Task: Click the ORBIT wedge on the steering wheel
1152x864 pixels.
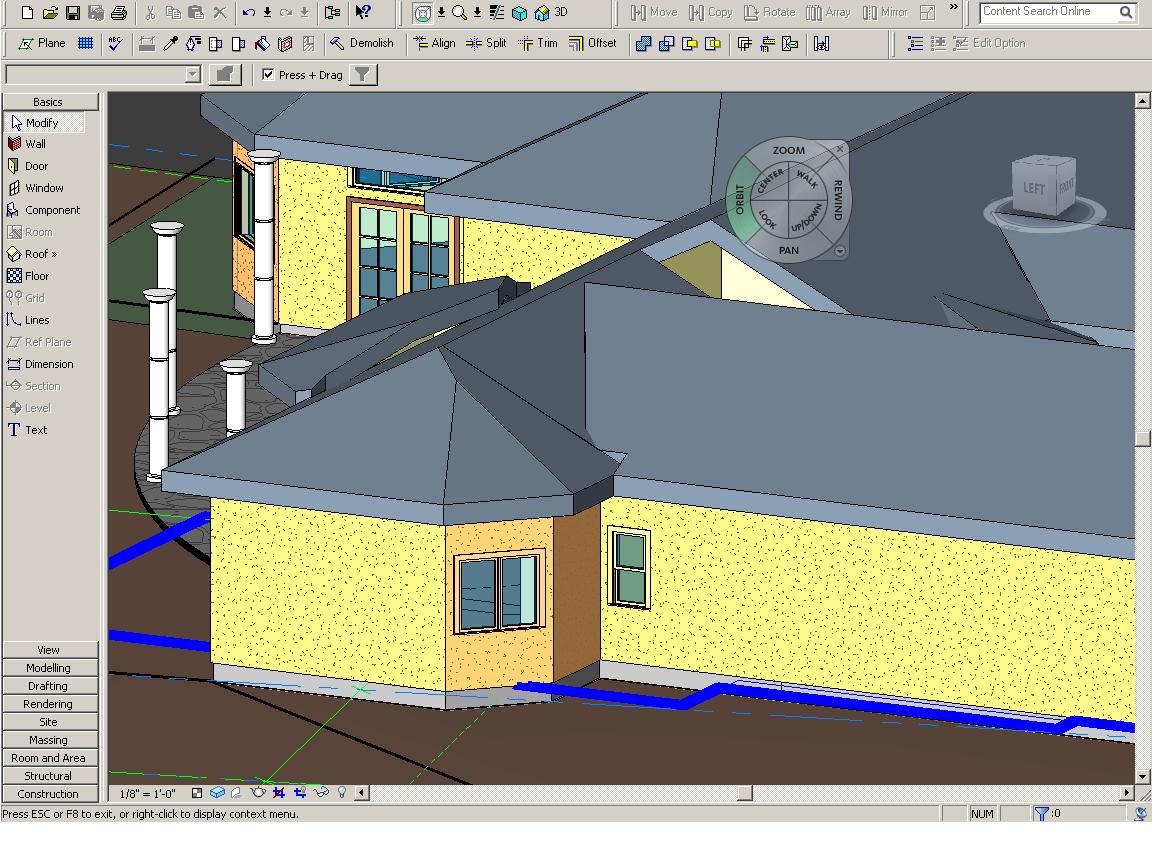Action: point(740,199)
